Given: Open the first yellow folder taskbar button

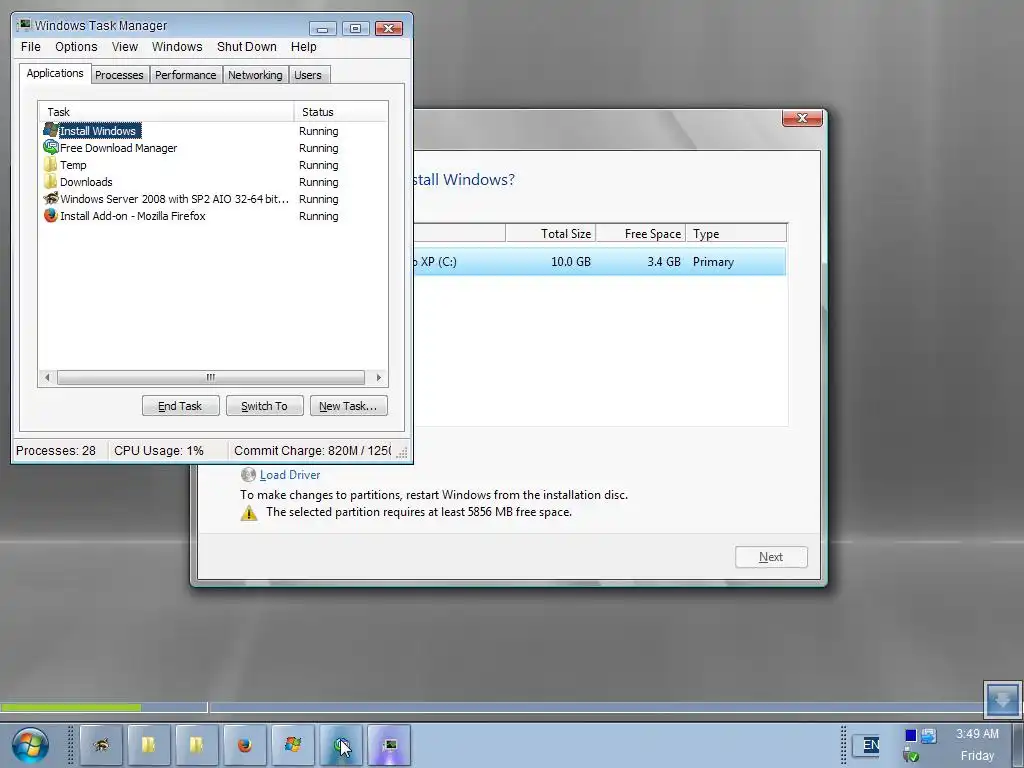Looking at the screenshot, I should click(149, 744).
